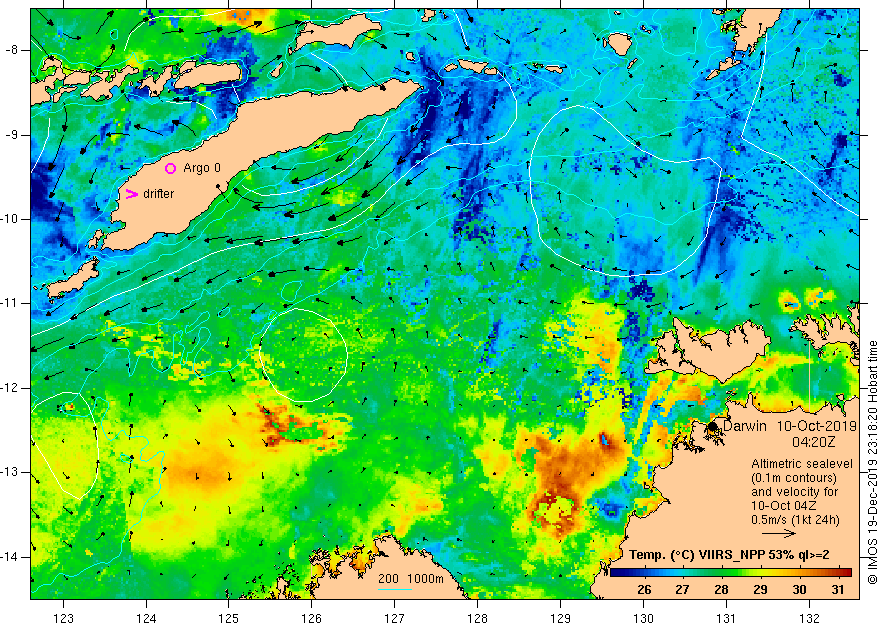Click the magenta Argo 0 circle marker

[x=170, y=168]
